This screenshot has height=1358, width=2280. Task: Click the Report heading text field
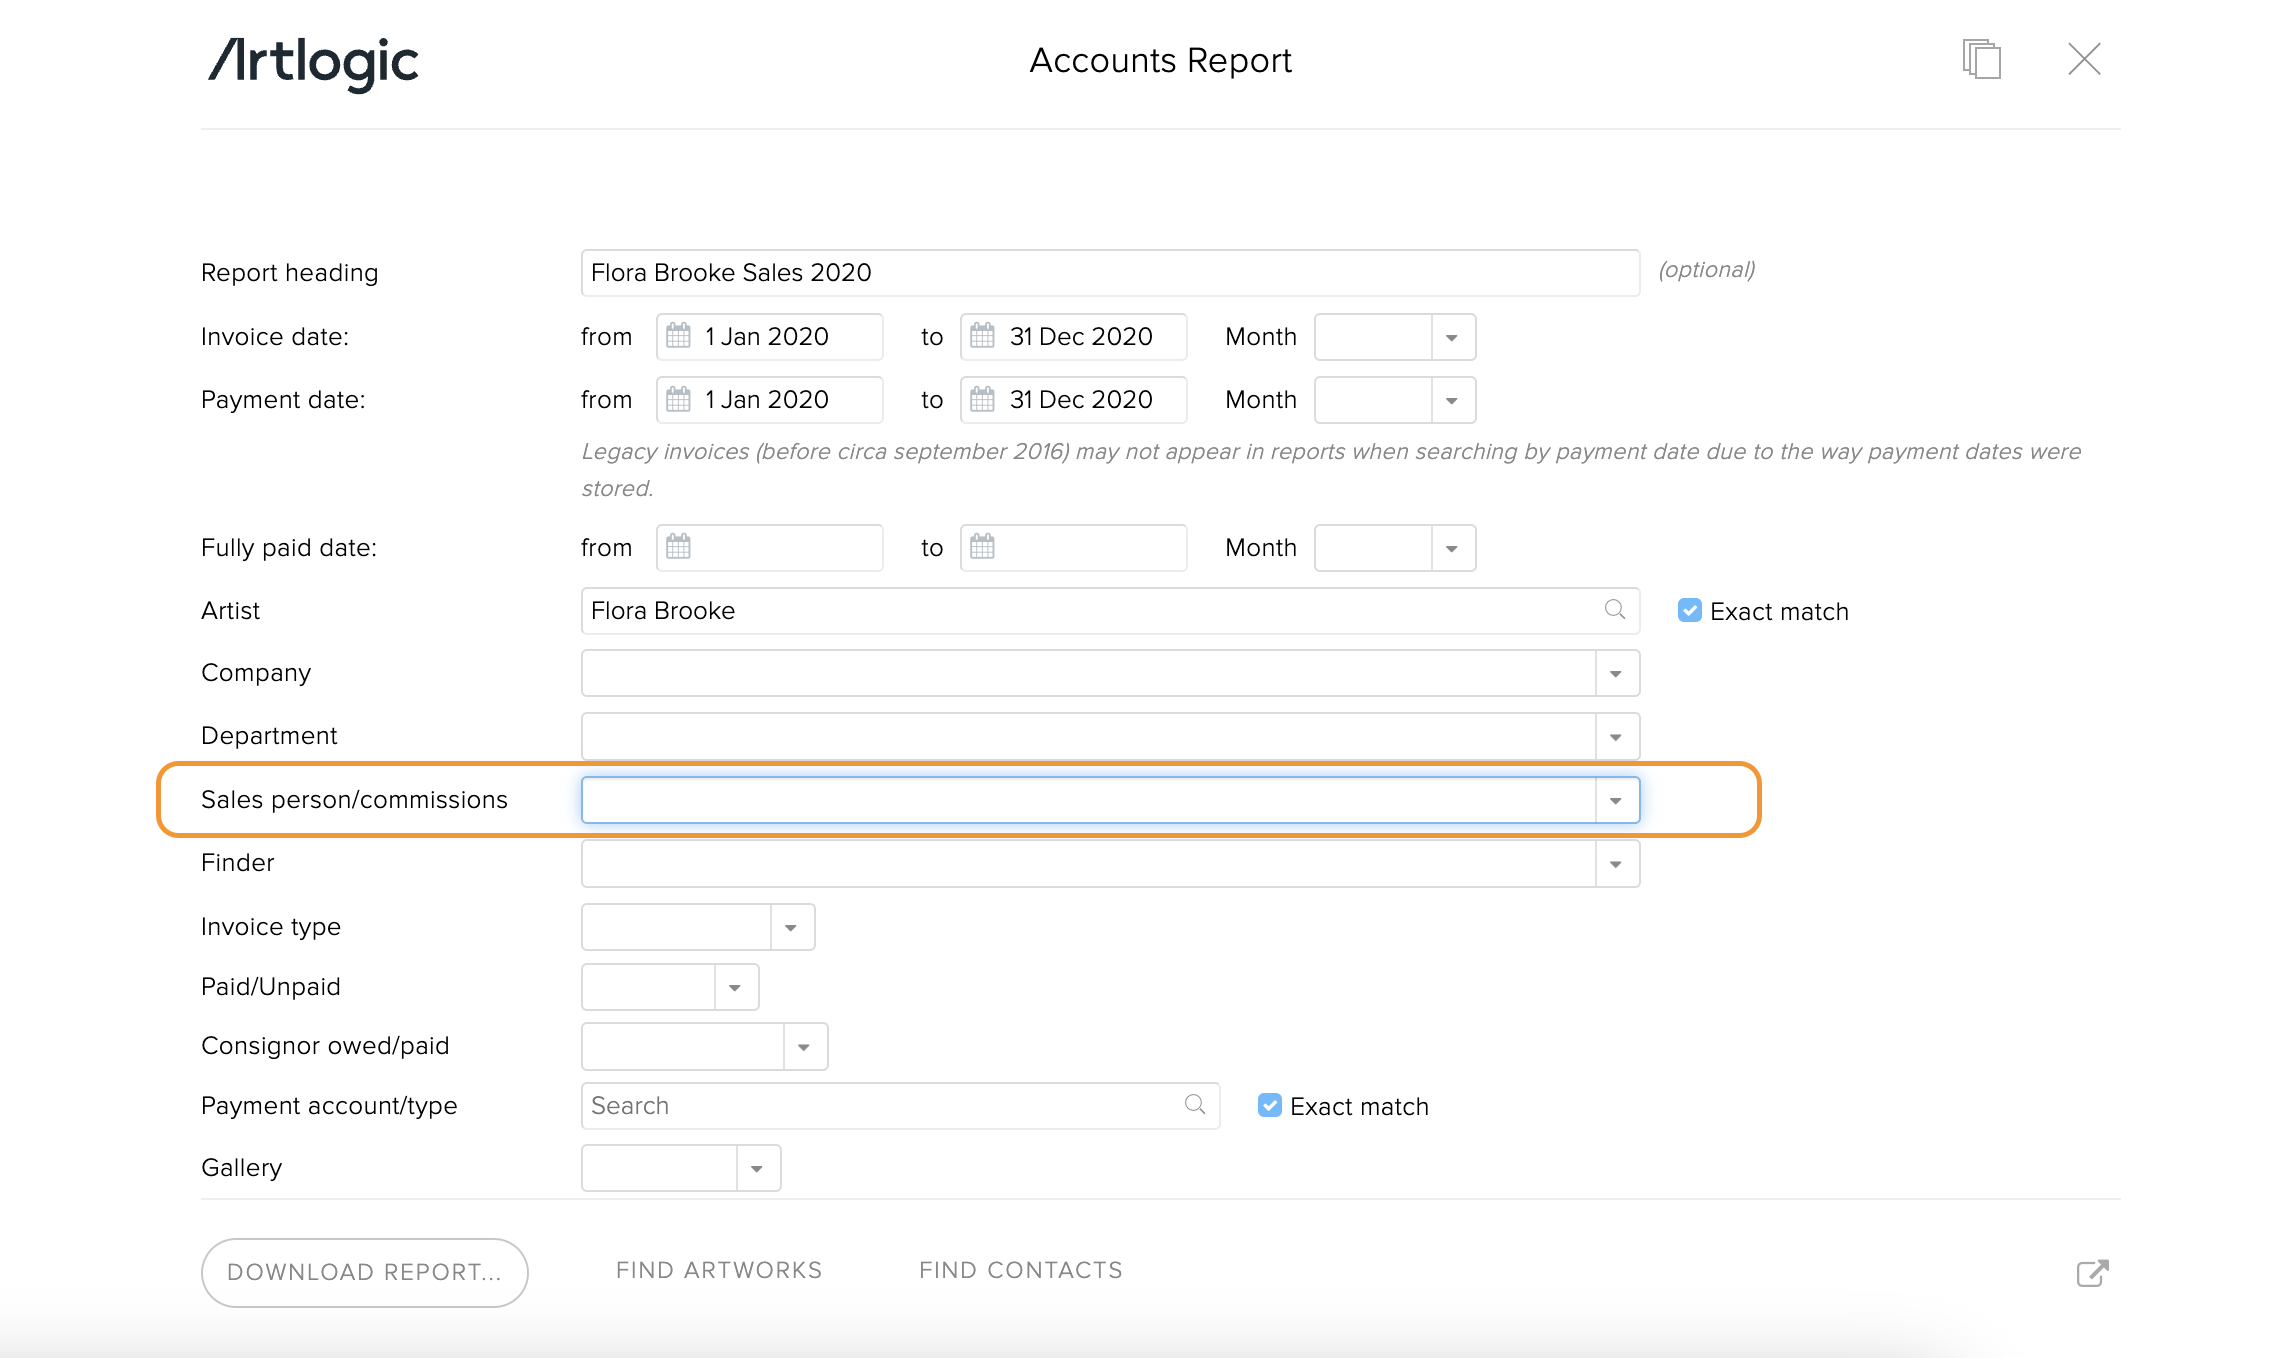[x=1110, y=273]
